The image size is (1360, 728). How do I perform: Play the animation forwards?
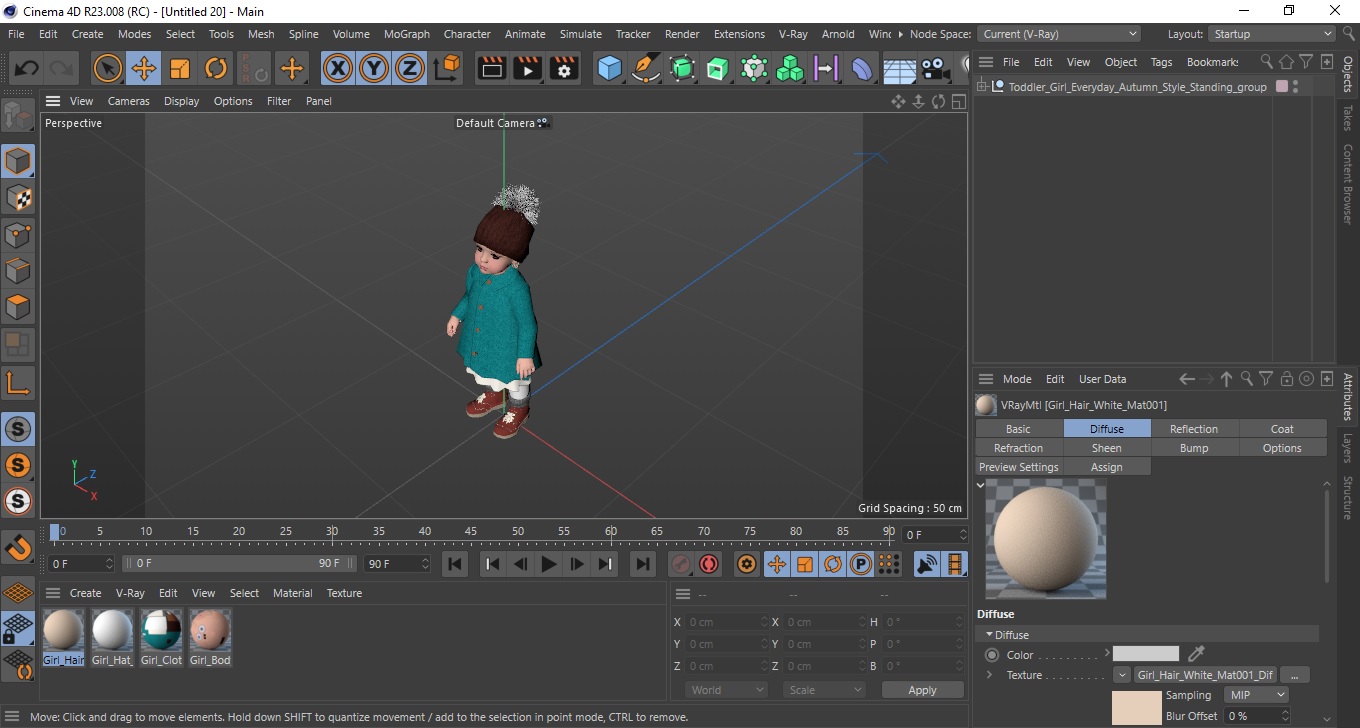coord(548,564)
